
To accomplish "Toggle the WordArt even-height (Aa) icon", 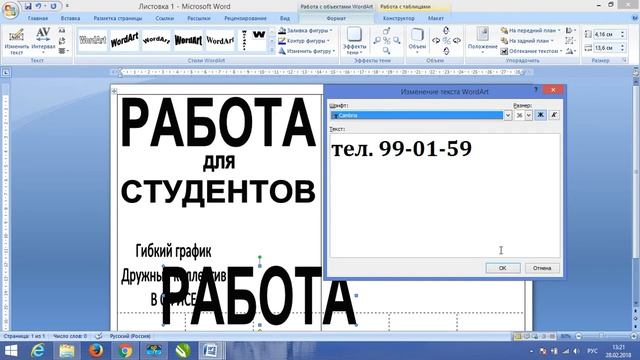I will pos(62,31).
